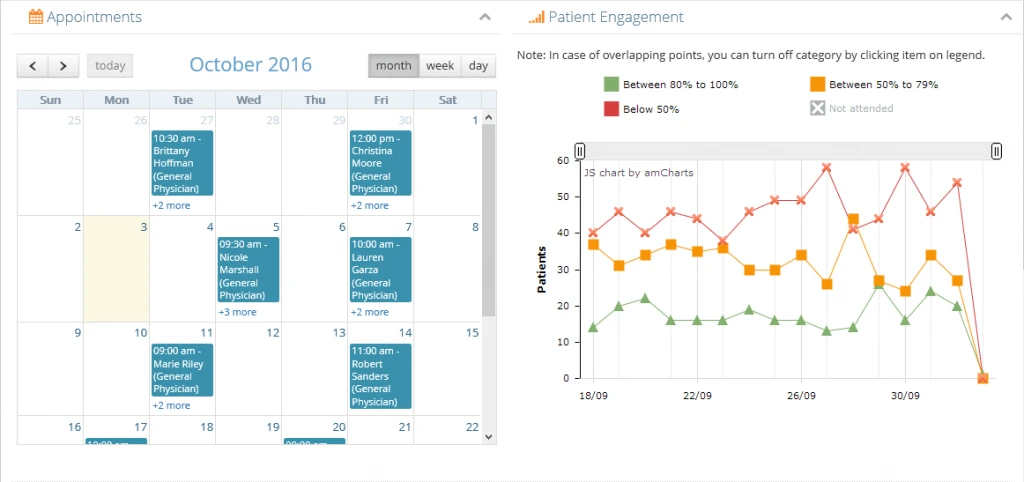1024x482 pixels.
Task: Select the right chart zoom grip handle
Action: point(997,152)
